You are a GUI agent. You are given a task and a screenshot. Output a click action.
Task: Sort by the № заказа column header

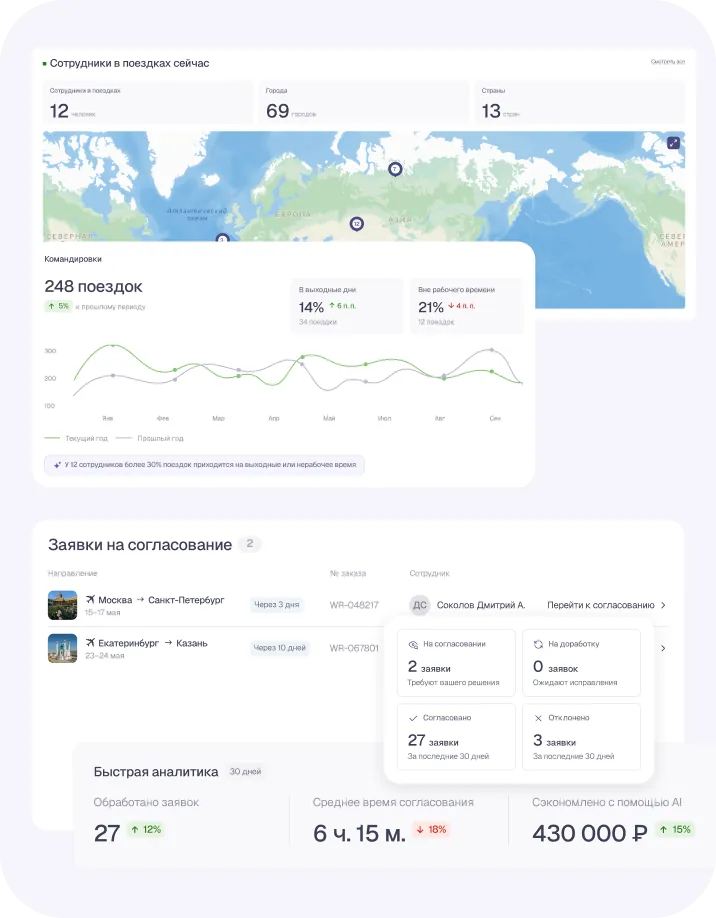348,573
